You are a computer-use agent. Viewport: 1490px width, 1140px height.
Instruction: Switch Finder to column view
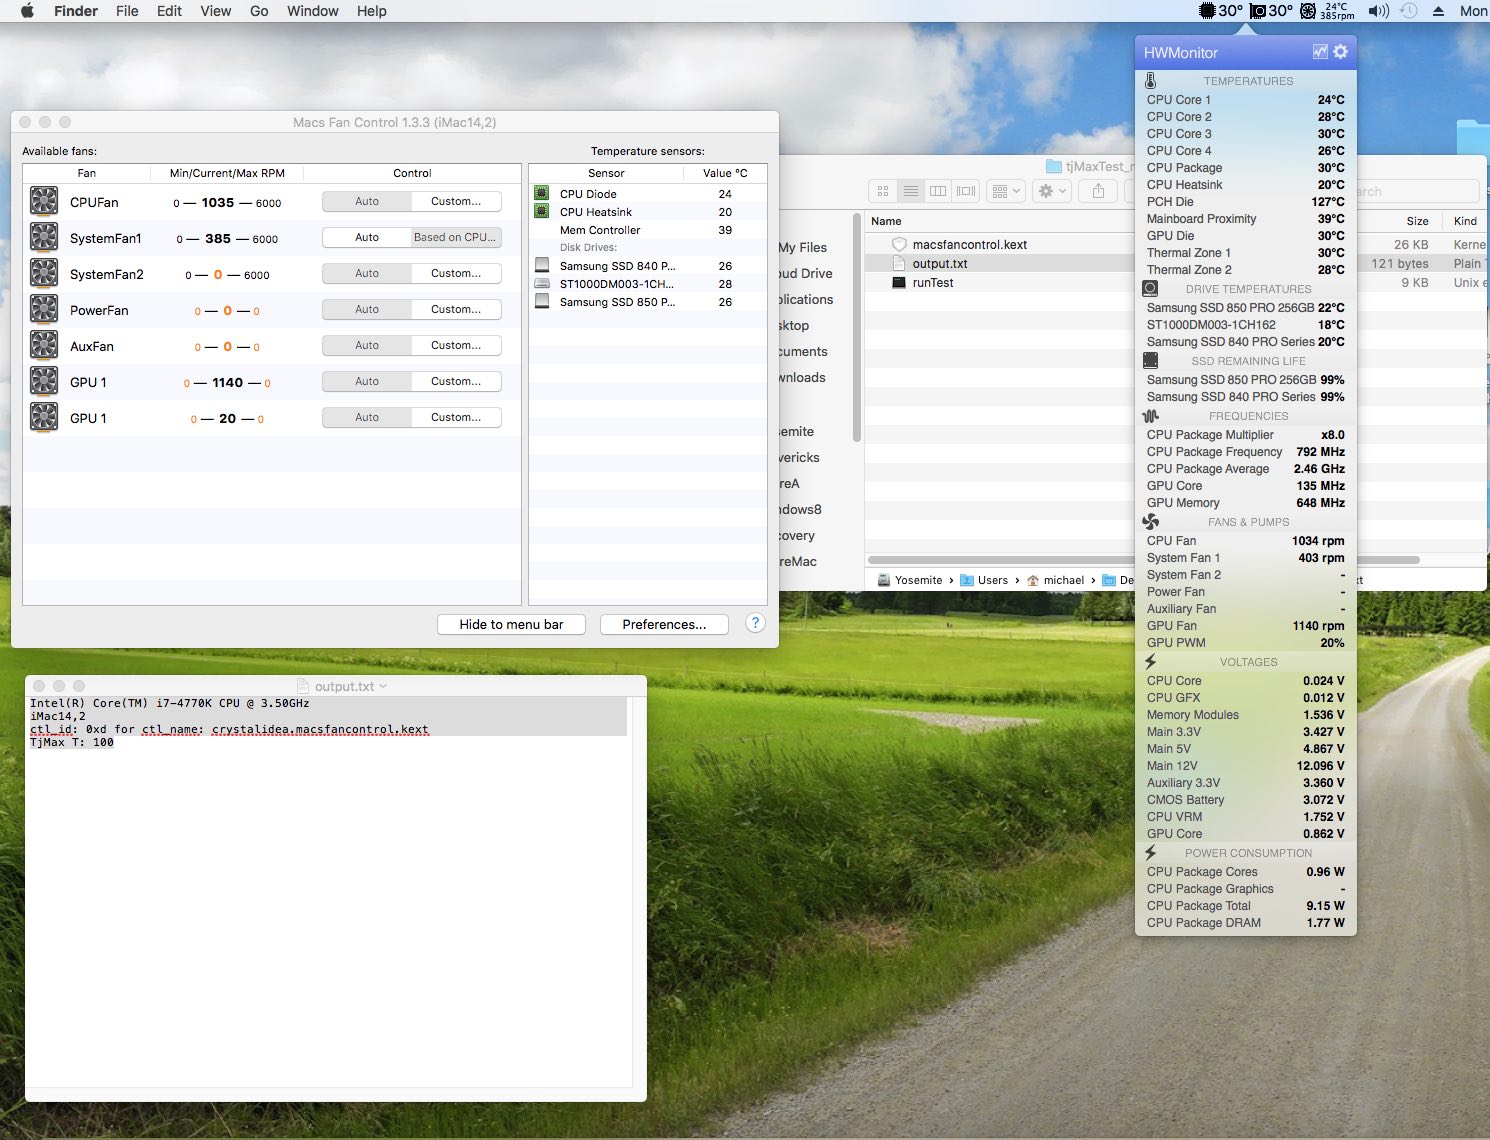938,191
